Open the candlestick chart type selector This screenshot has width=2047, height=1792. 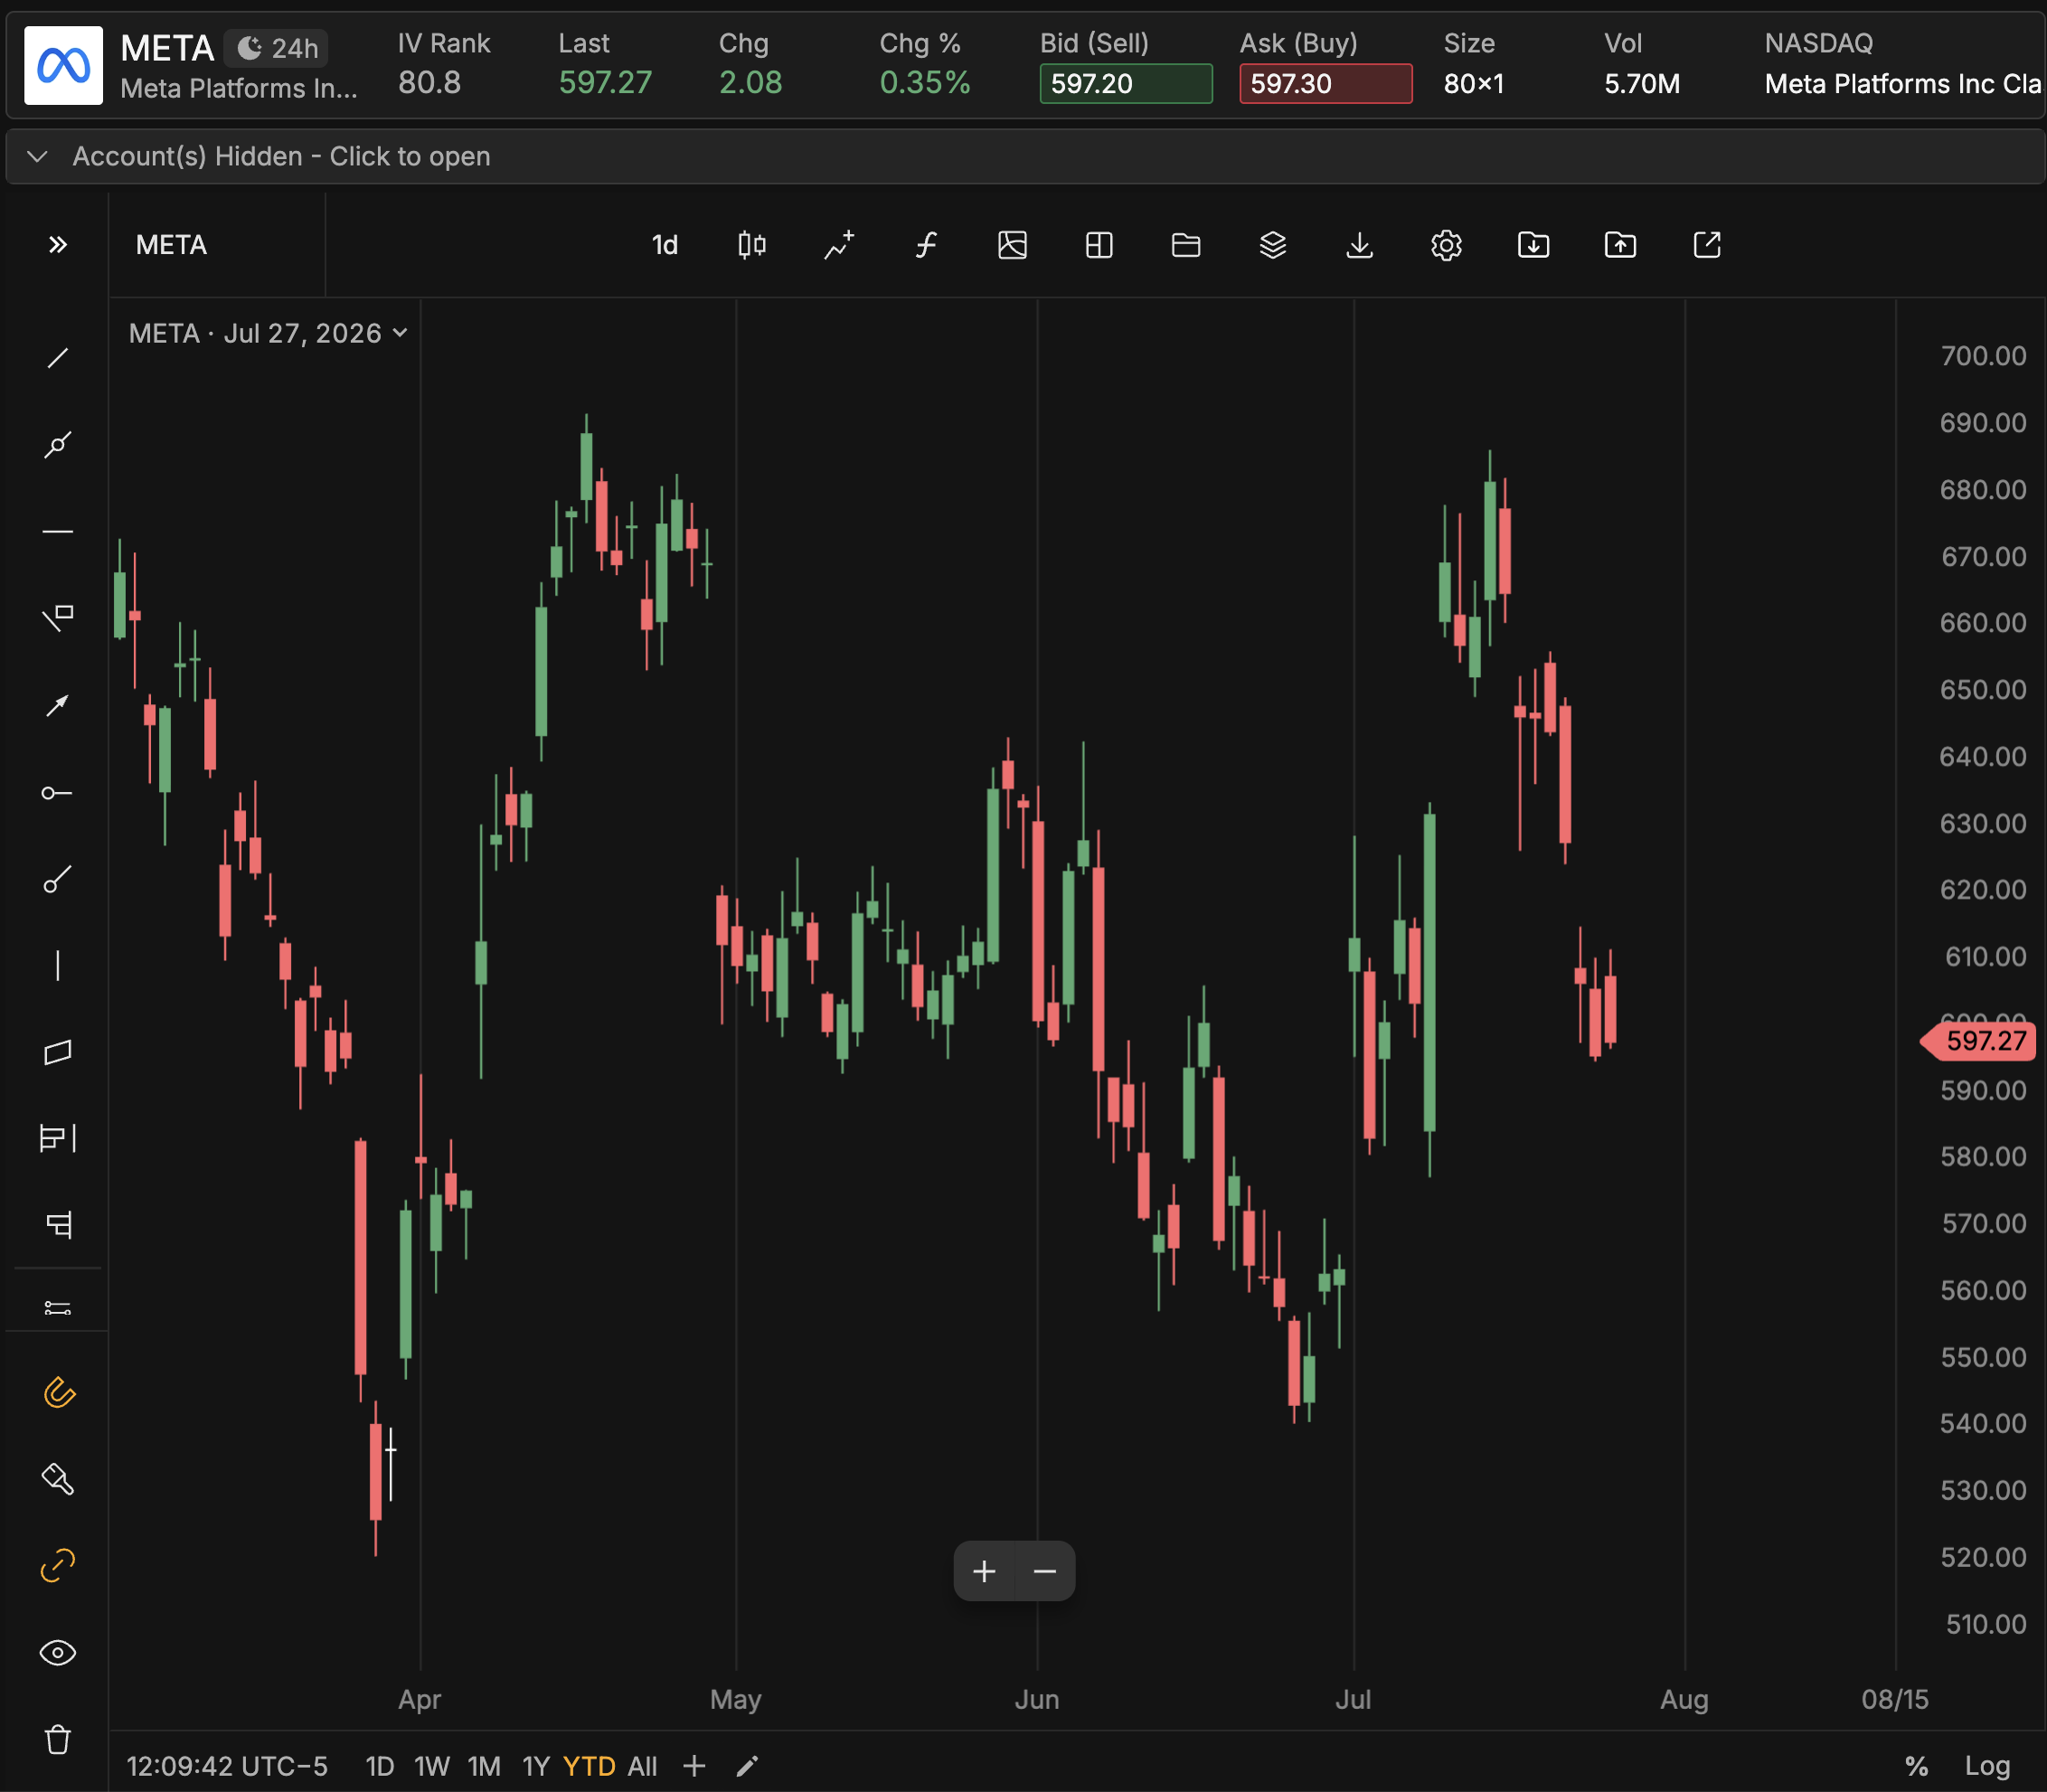click(752, 245)
